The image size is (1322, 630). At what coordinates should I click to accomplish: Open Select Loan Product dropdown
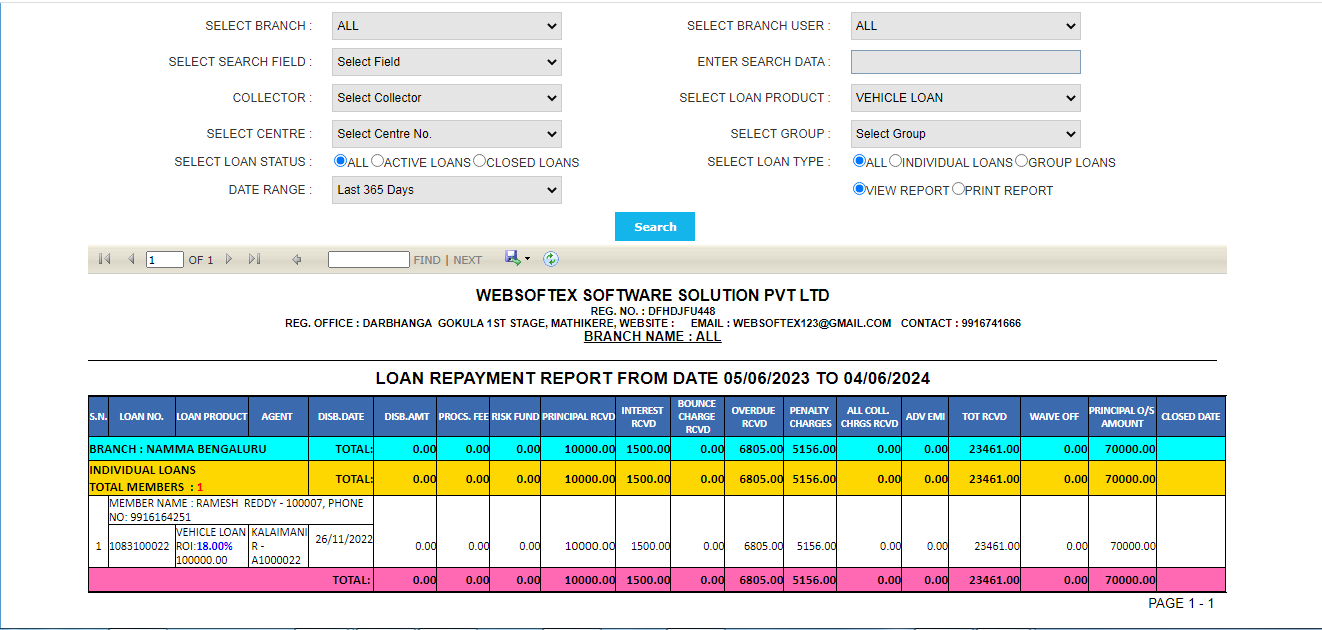pyautogui.click(x=966, y=98)
